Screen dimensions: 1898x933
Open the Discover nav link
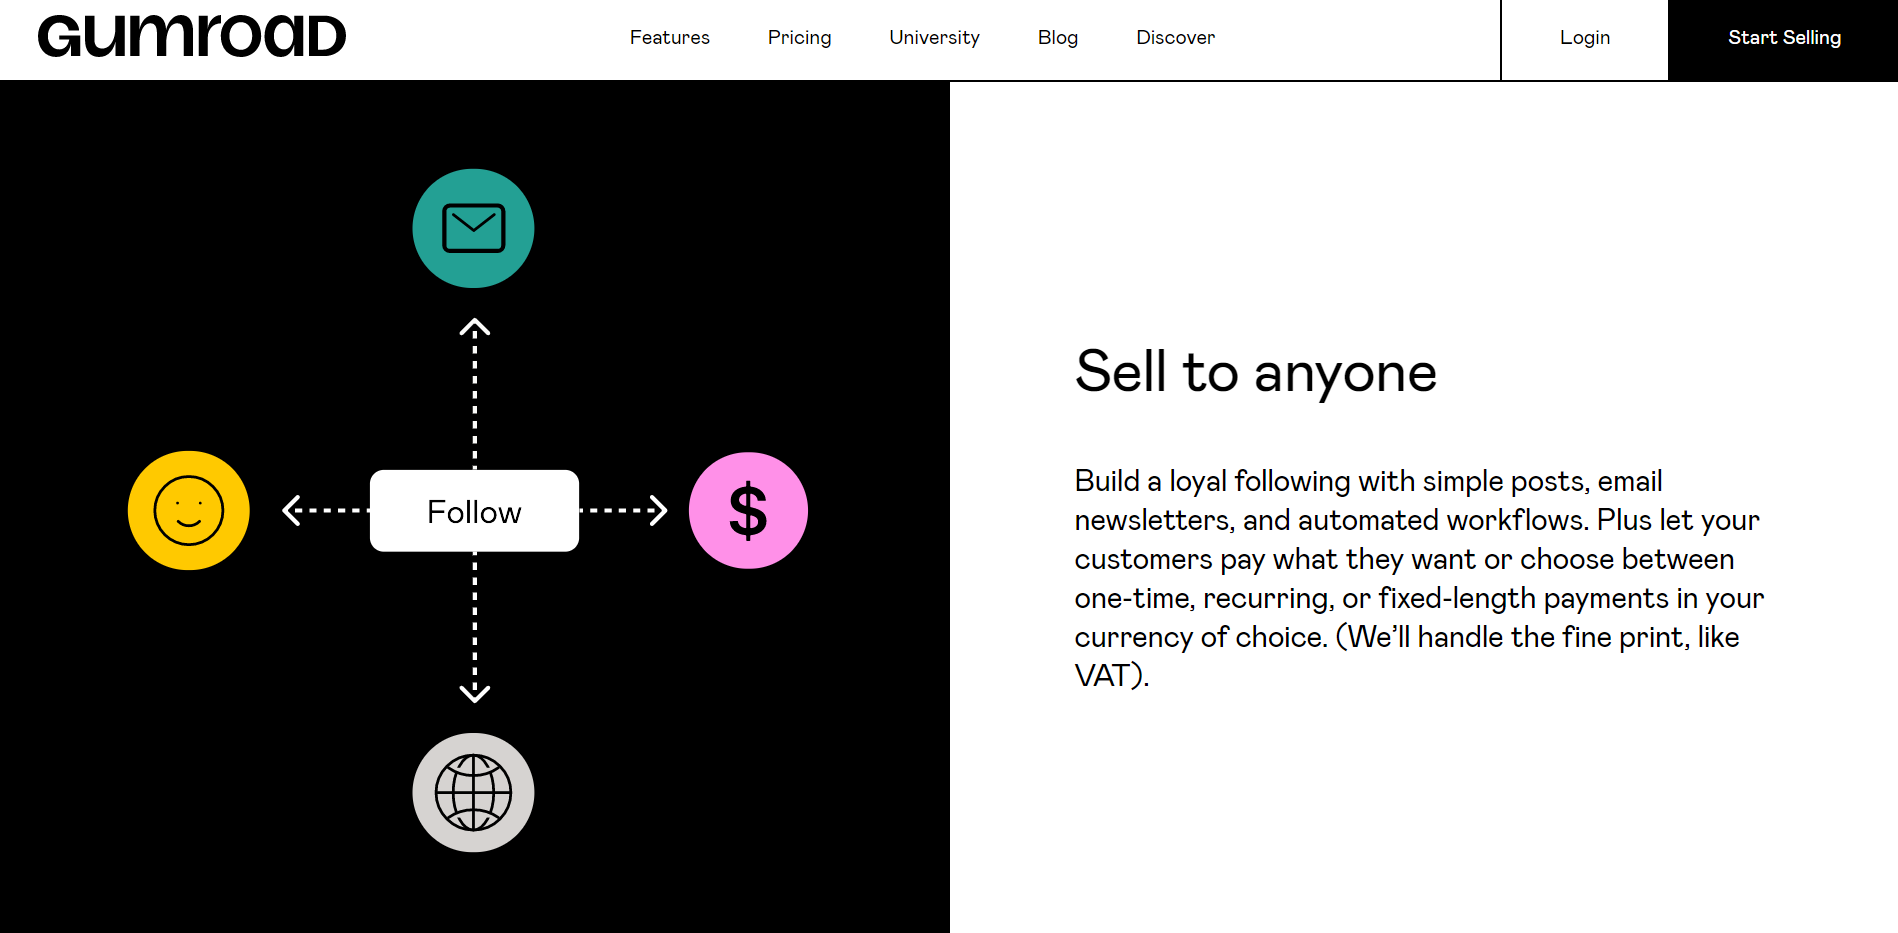coord(1175,37)
